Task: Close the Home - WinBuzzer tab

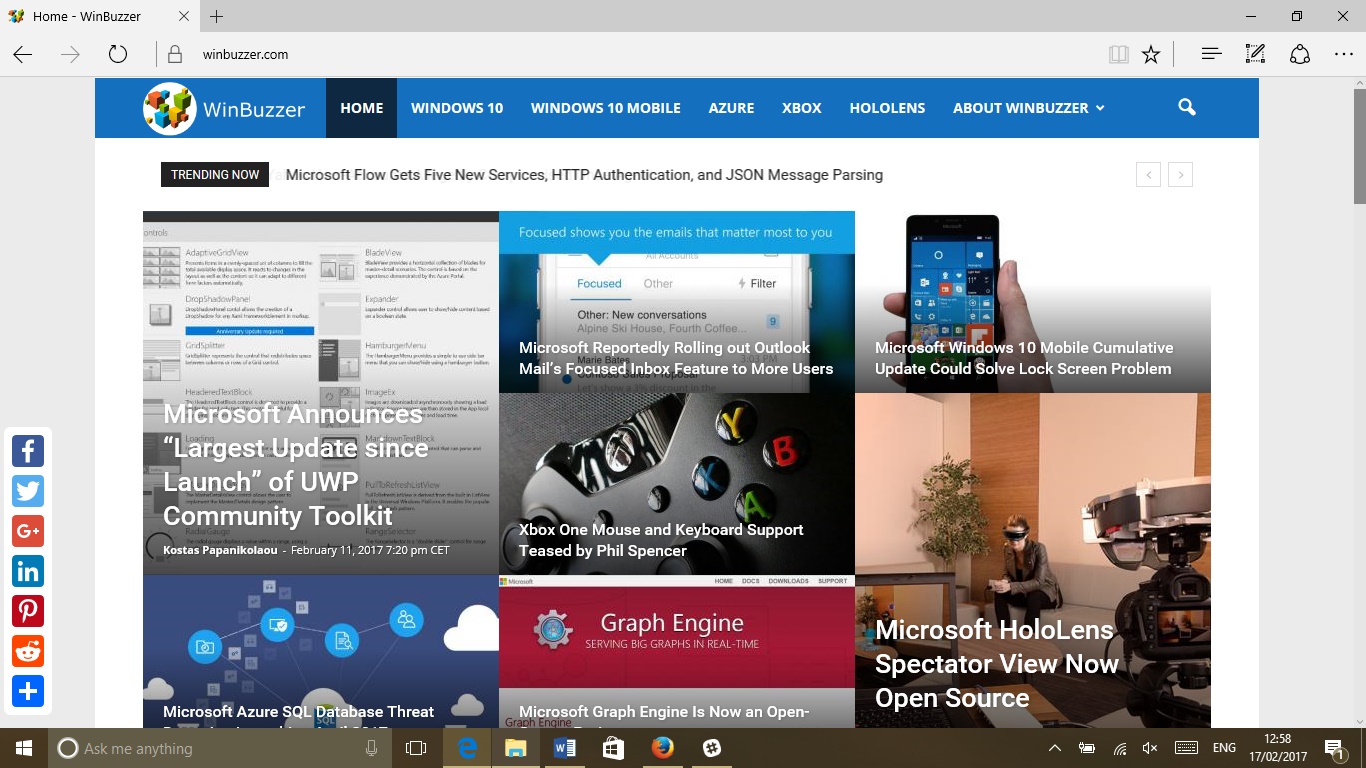Action: coord(183,16)
